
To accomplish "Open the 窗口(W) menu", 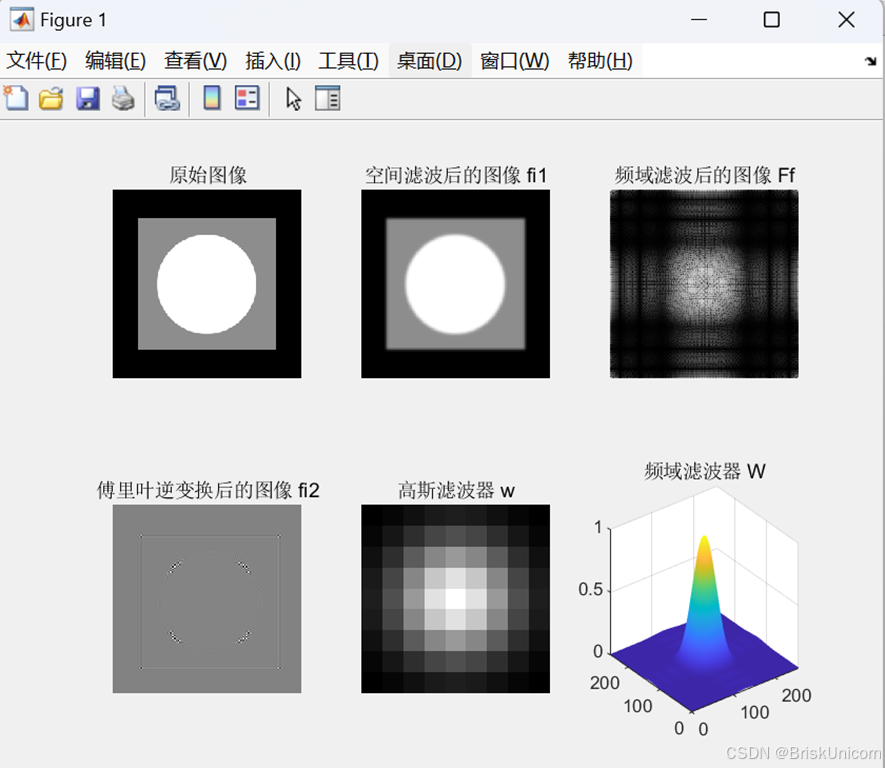I will tap(514, 61).
